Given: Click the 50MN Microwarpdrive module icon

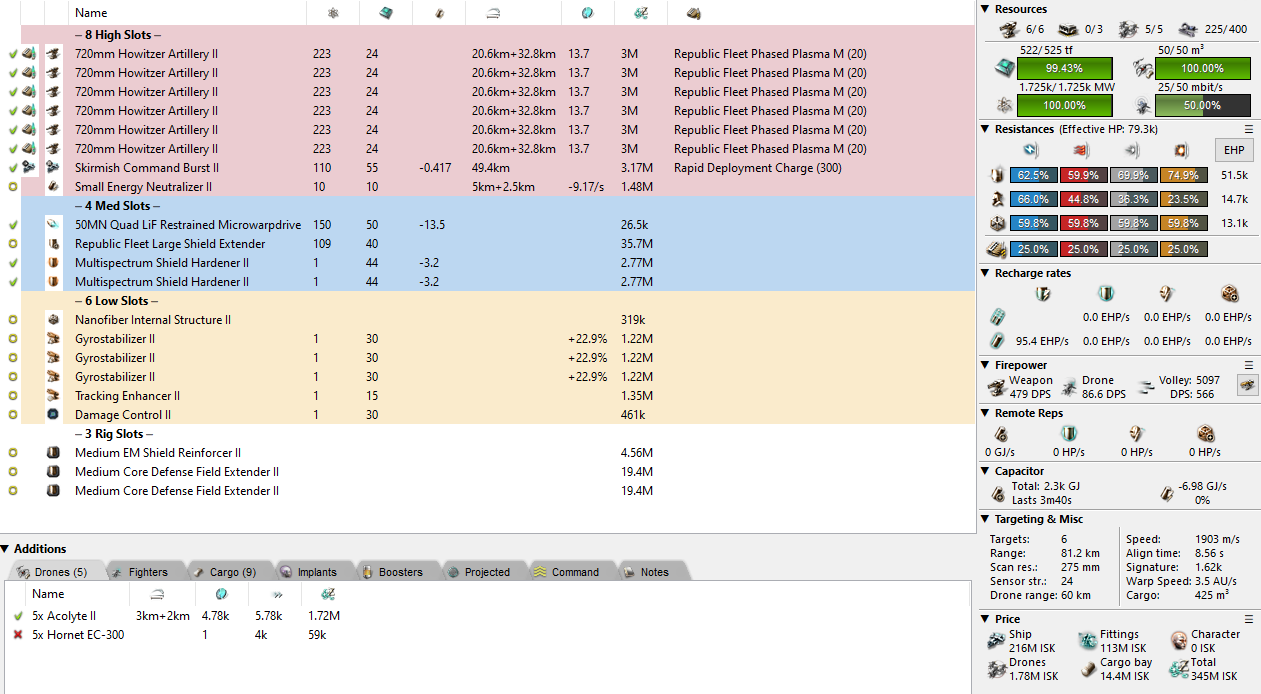Looking at the screenshot, I should 52,225.
